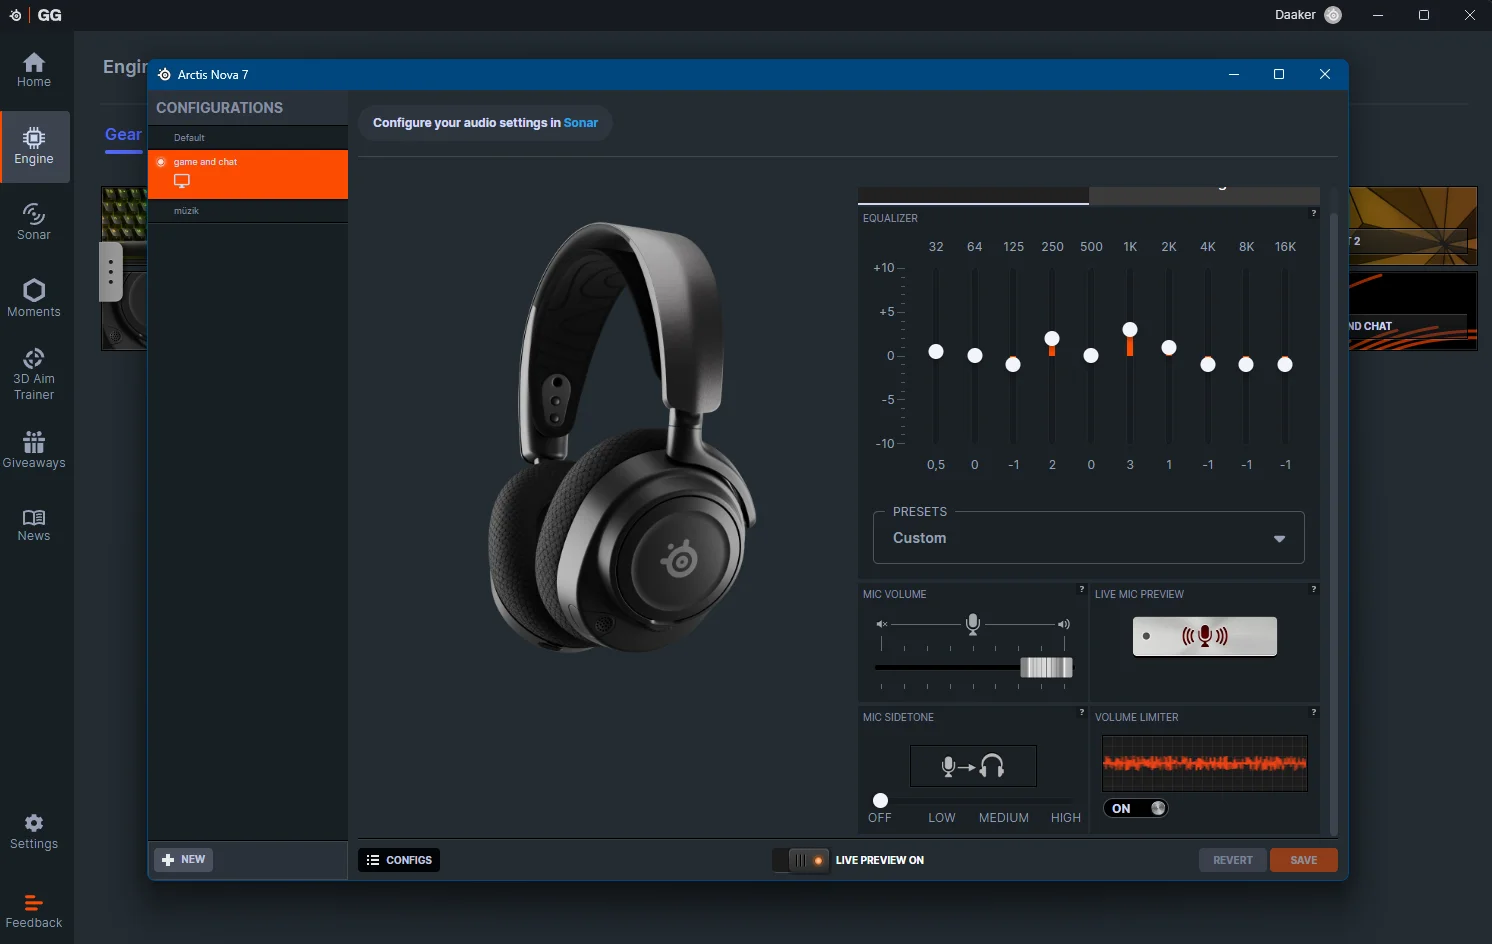Screen dimensions: 1492x944
Task: Click the Arctis Nova 7 window logo icon
Action: coord(165,75)
